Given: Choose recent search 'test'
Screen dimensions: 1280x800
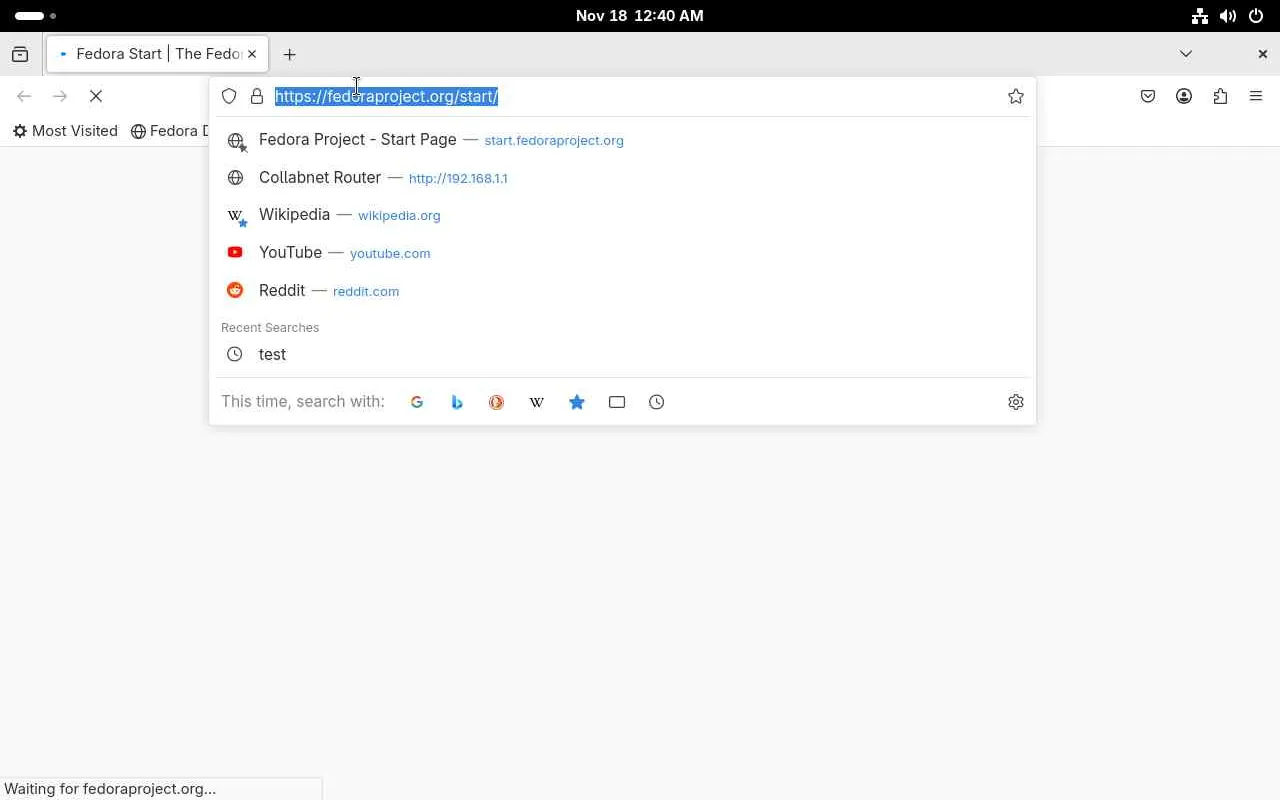Looking at the screenshot, I should pos(622,354).
